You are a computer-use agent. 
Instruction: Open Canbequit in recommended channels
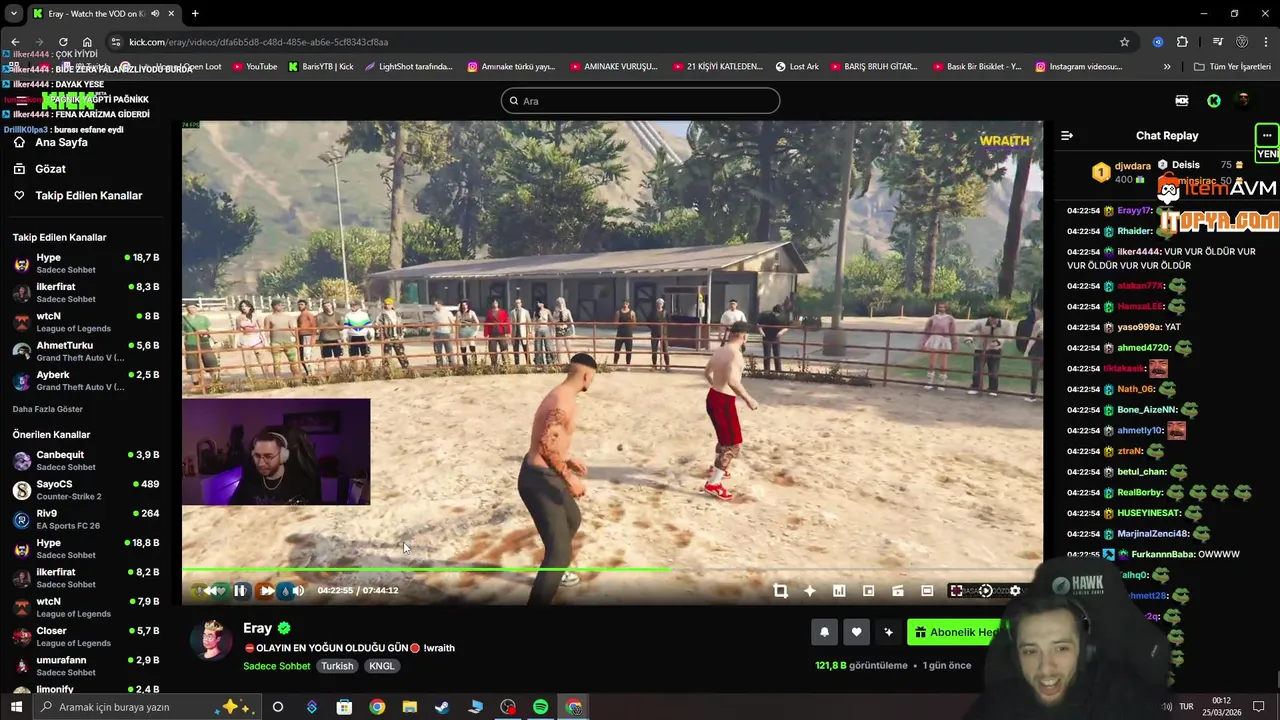click(x=86, y=461)
